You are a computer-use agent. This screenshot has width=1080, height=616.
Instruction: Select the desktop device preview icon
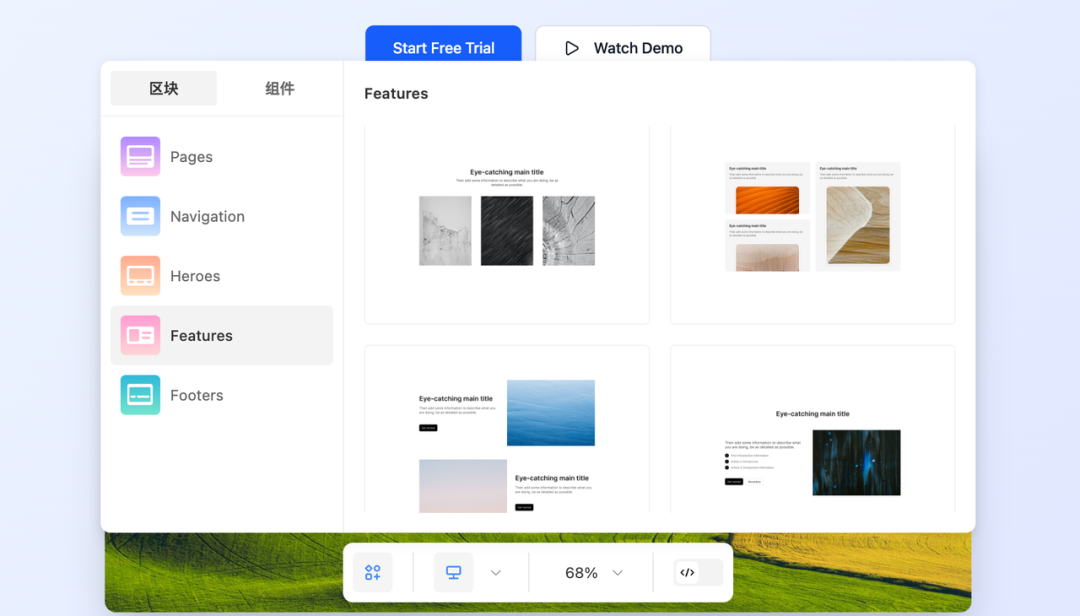click(453, 573)
